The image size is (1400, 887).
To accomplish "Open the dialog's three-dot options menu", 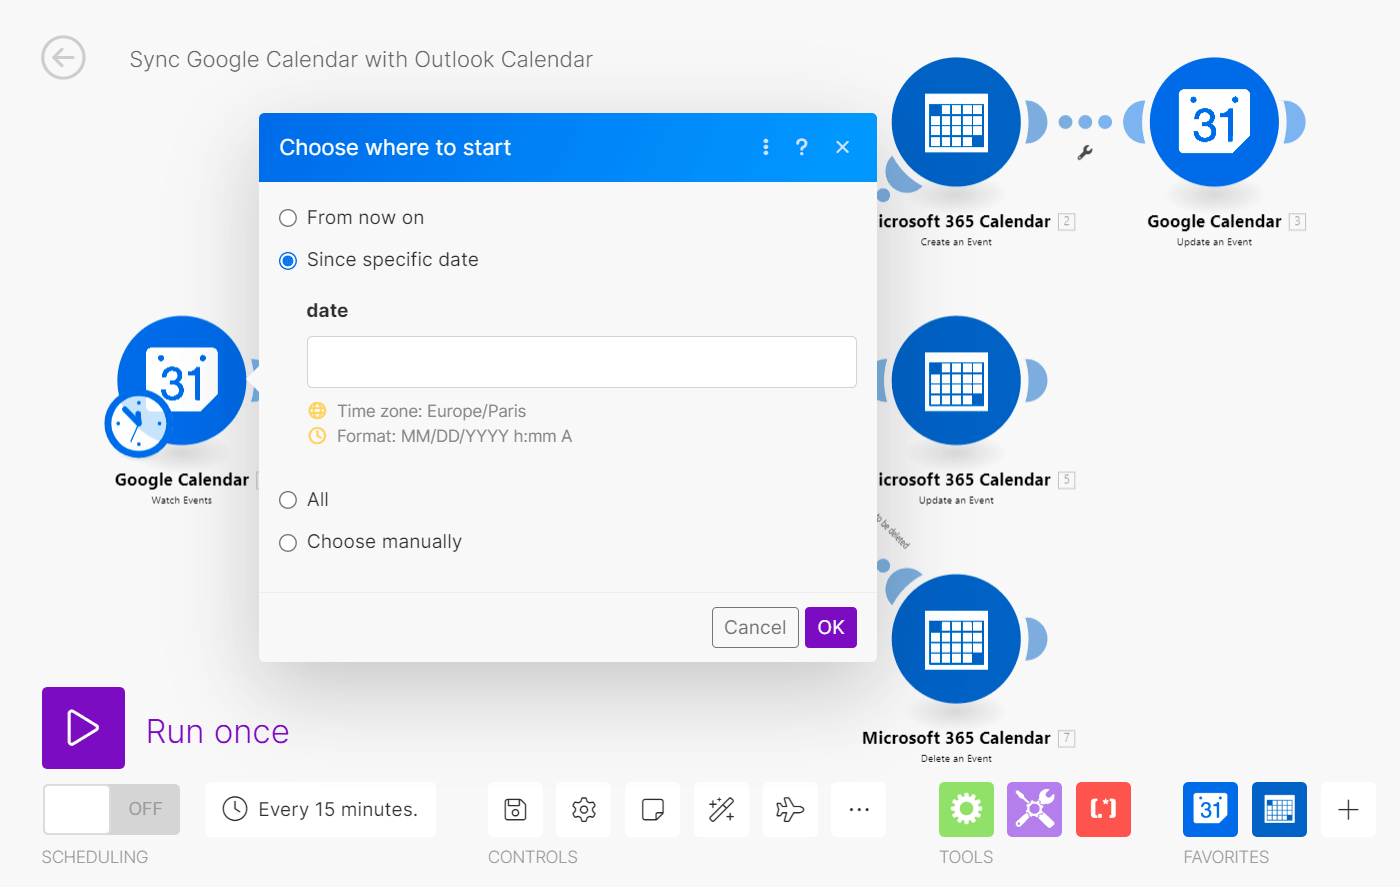I will 766,147.
